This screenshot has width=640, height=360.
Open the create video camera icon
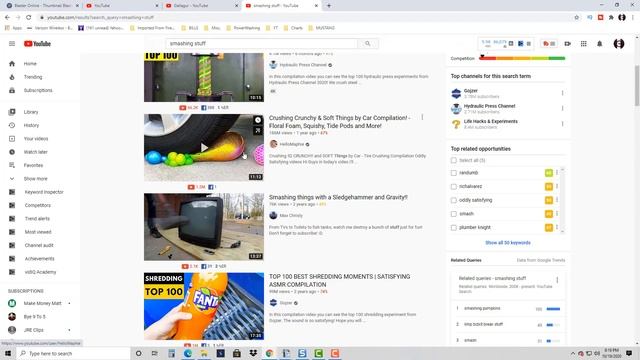point(568,44)
